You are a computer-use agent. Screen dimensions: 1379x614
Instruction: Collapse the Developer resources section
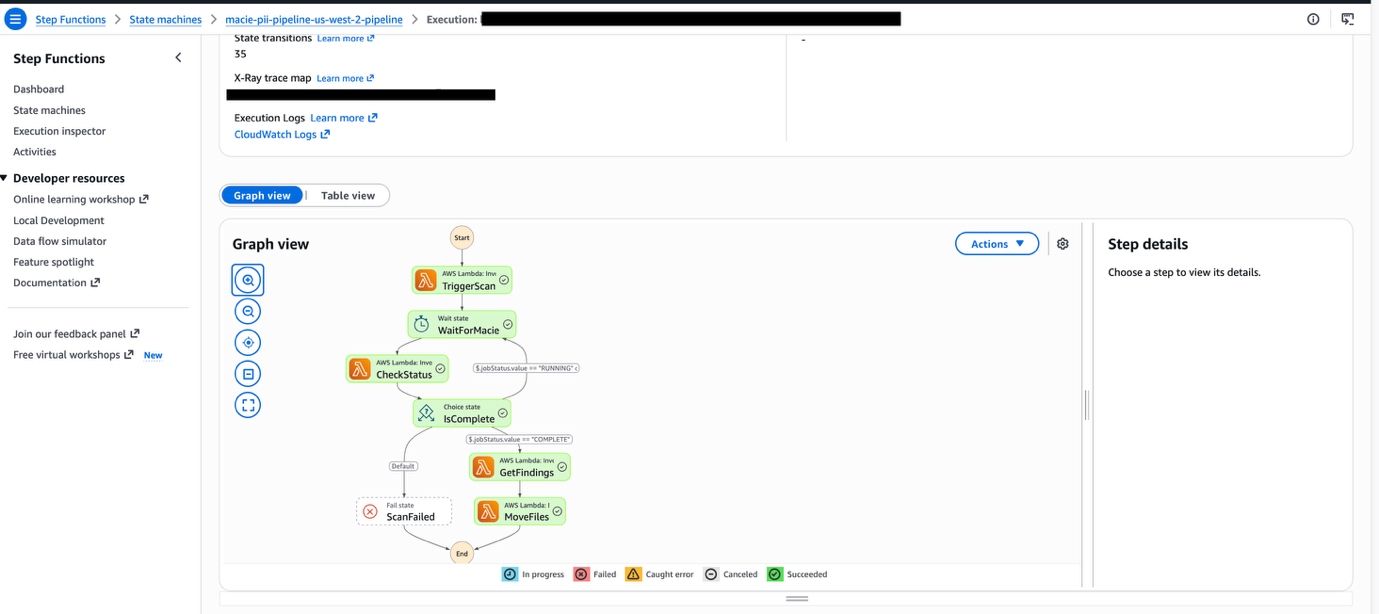[x=4, y=178]
